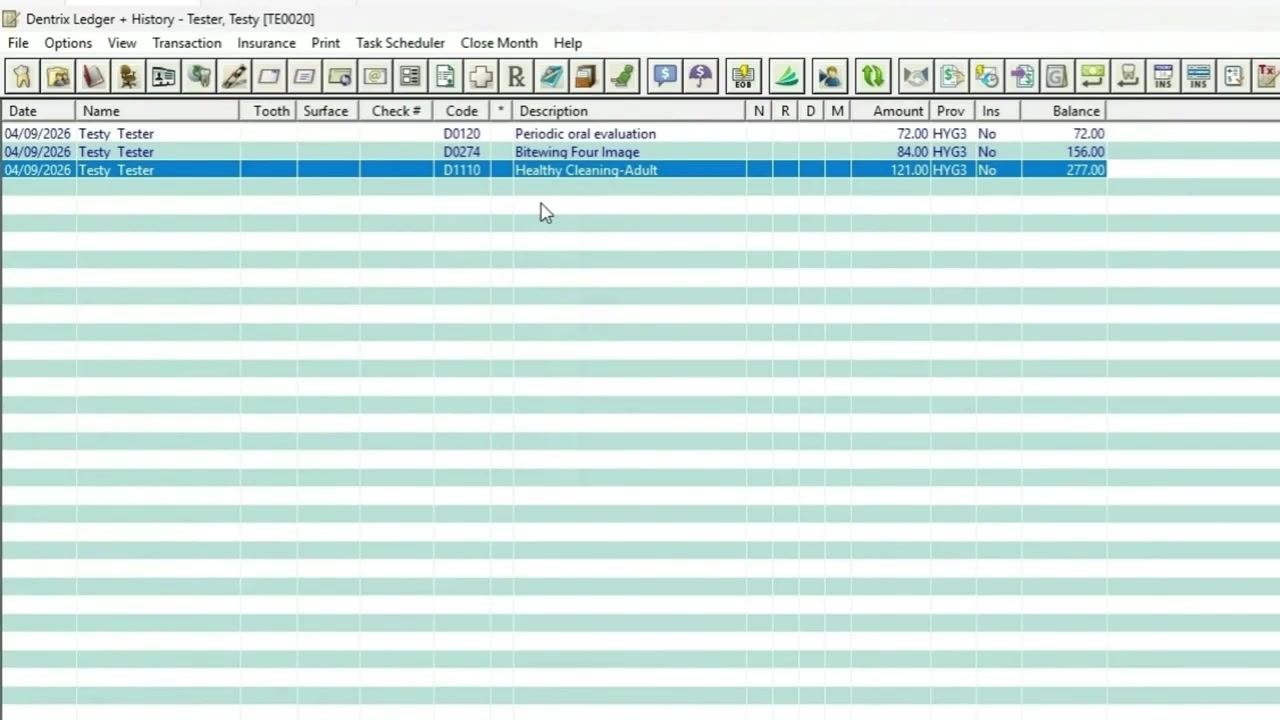Open the Rx prescriptions icon

coord(516,76)
